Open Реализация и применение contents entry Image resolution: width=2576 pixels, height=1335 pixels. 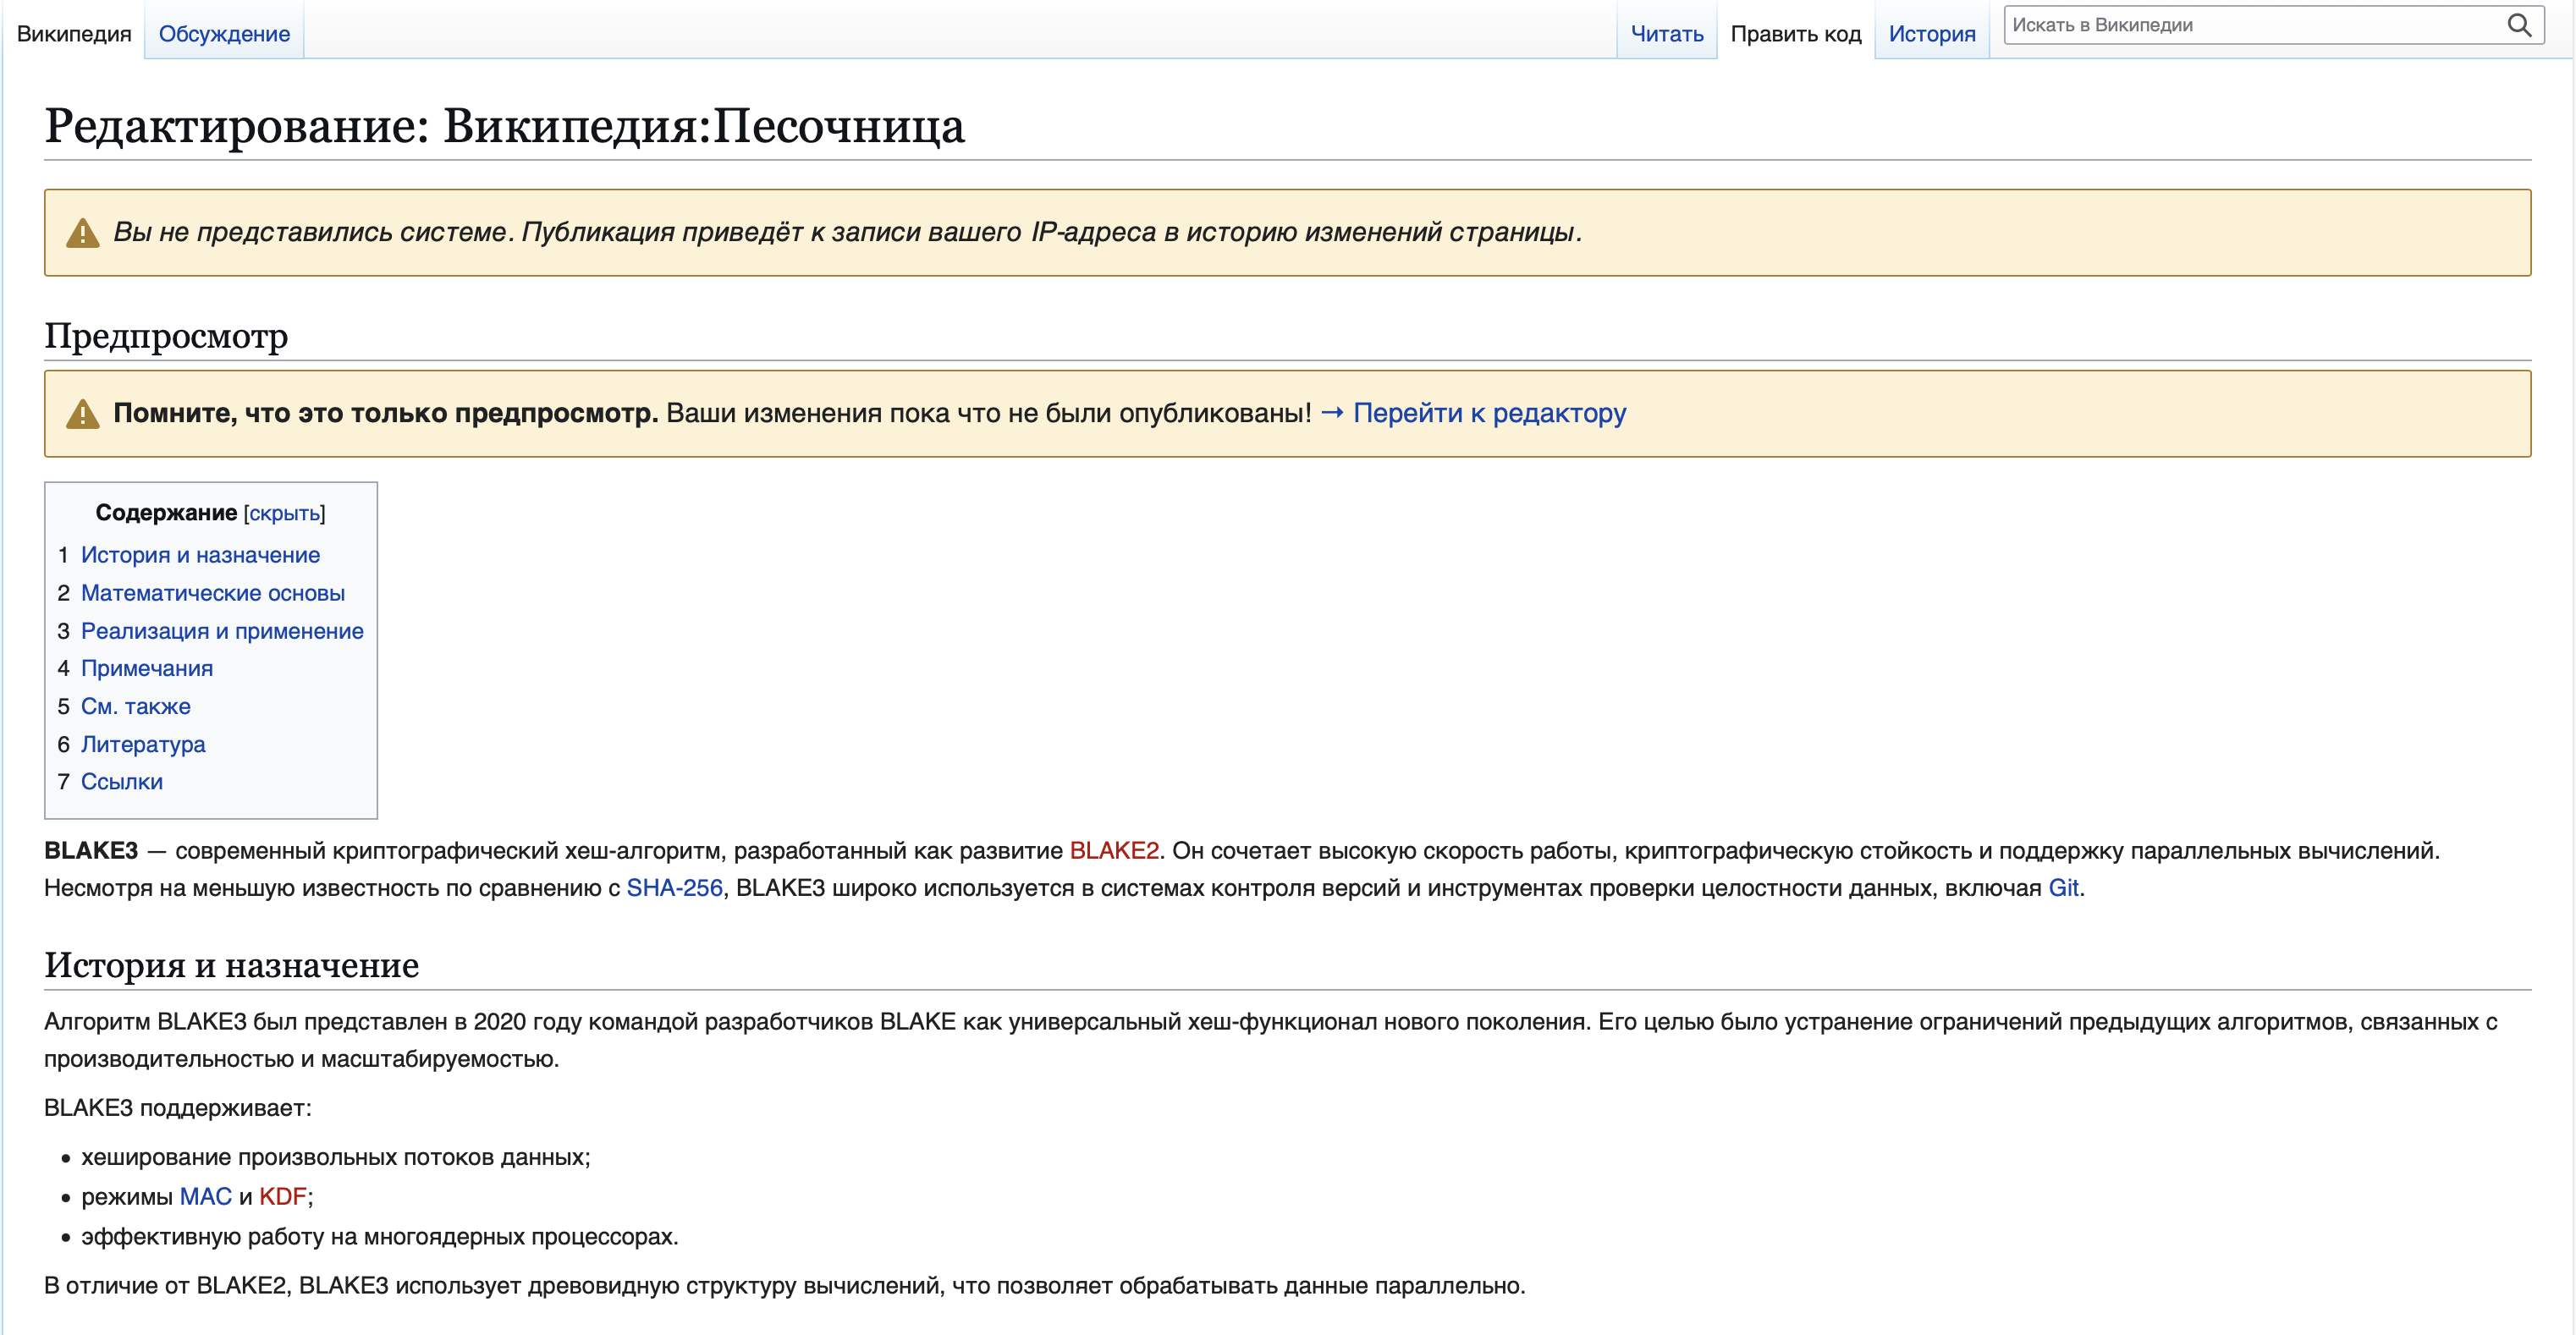pos(222,631)
